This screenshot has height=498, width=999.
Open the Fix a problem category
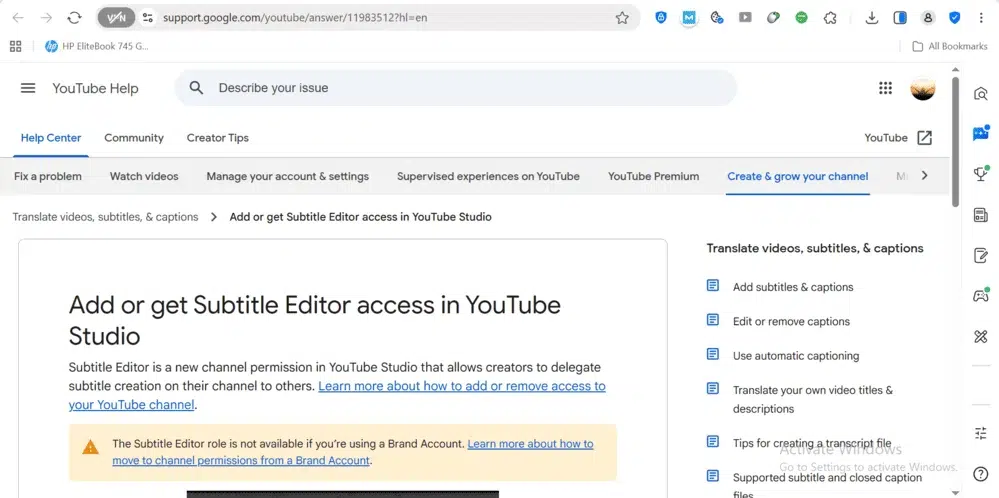[48, 176]
